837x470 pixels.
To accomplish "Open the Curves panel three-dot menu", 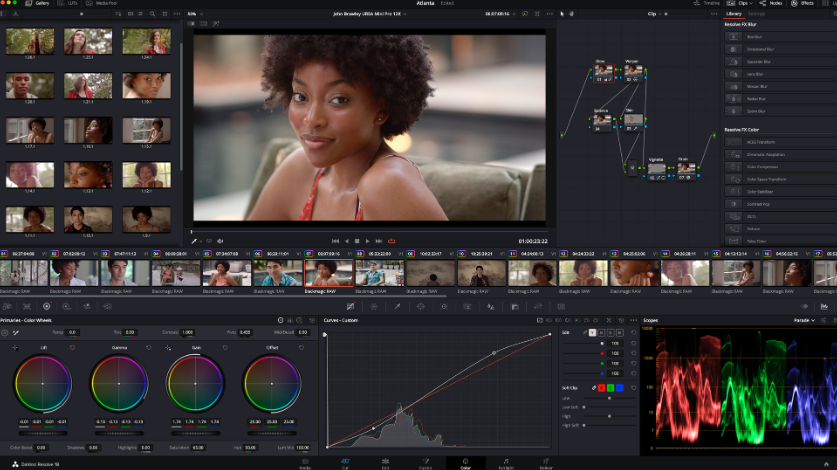I will coord(634,320).
